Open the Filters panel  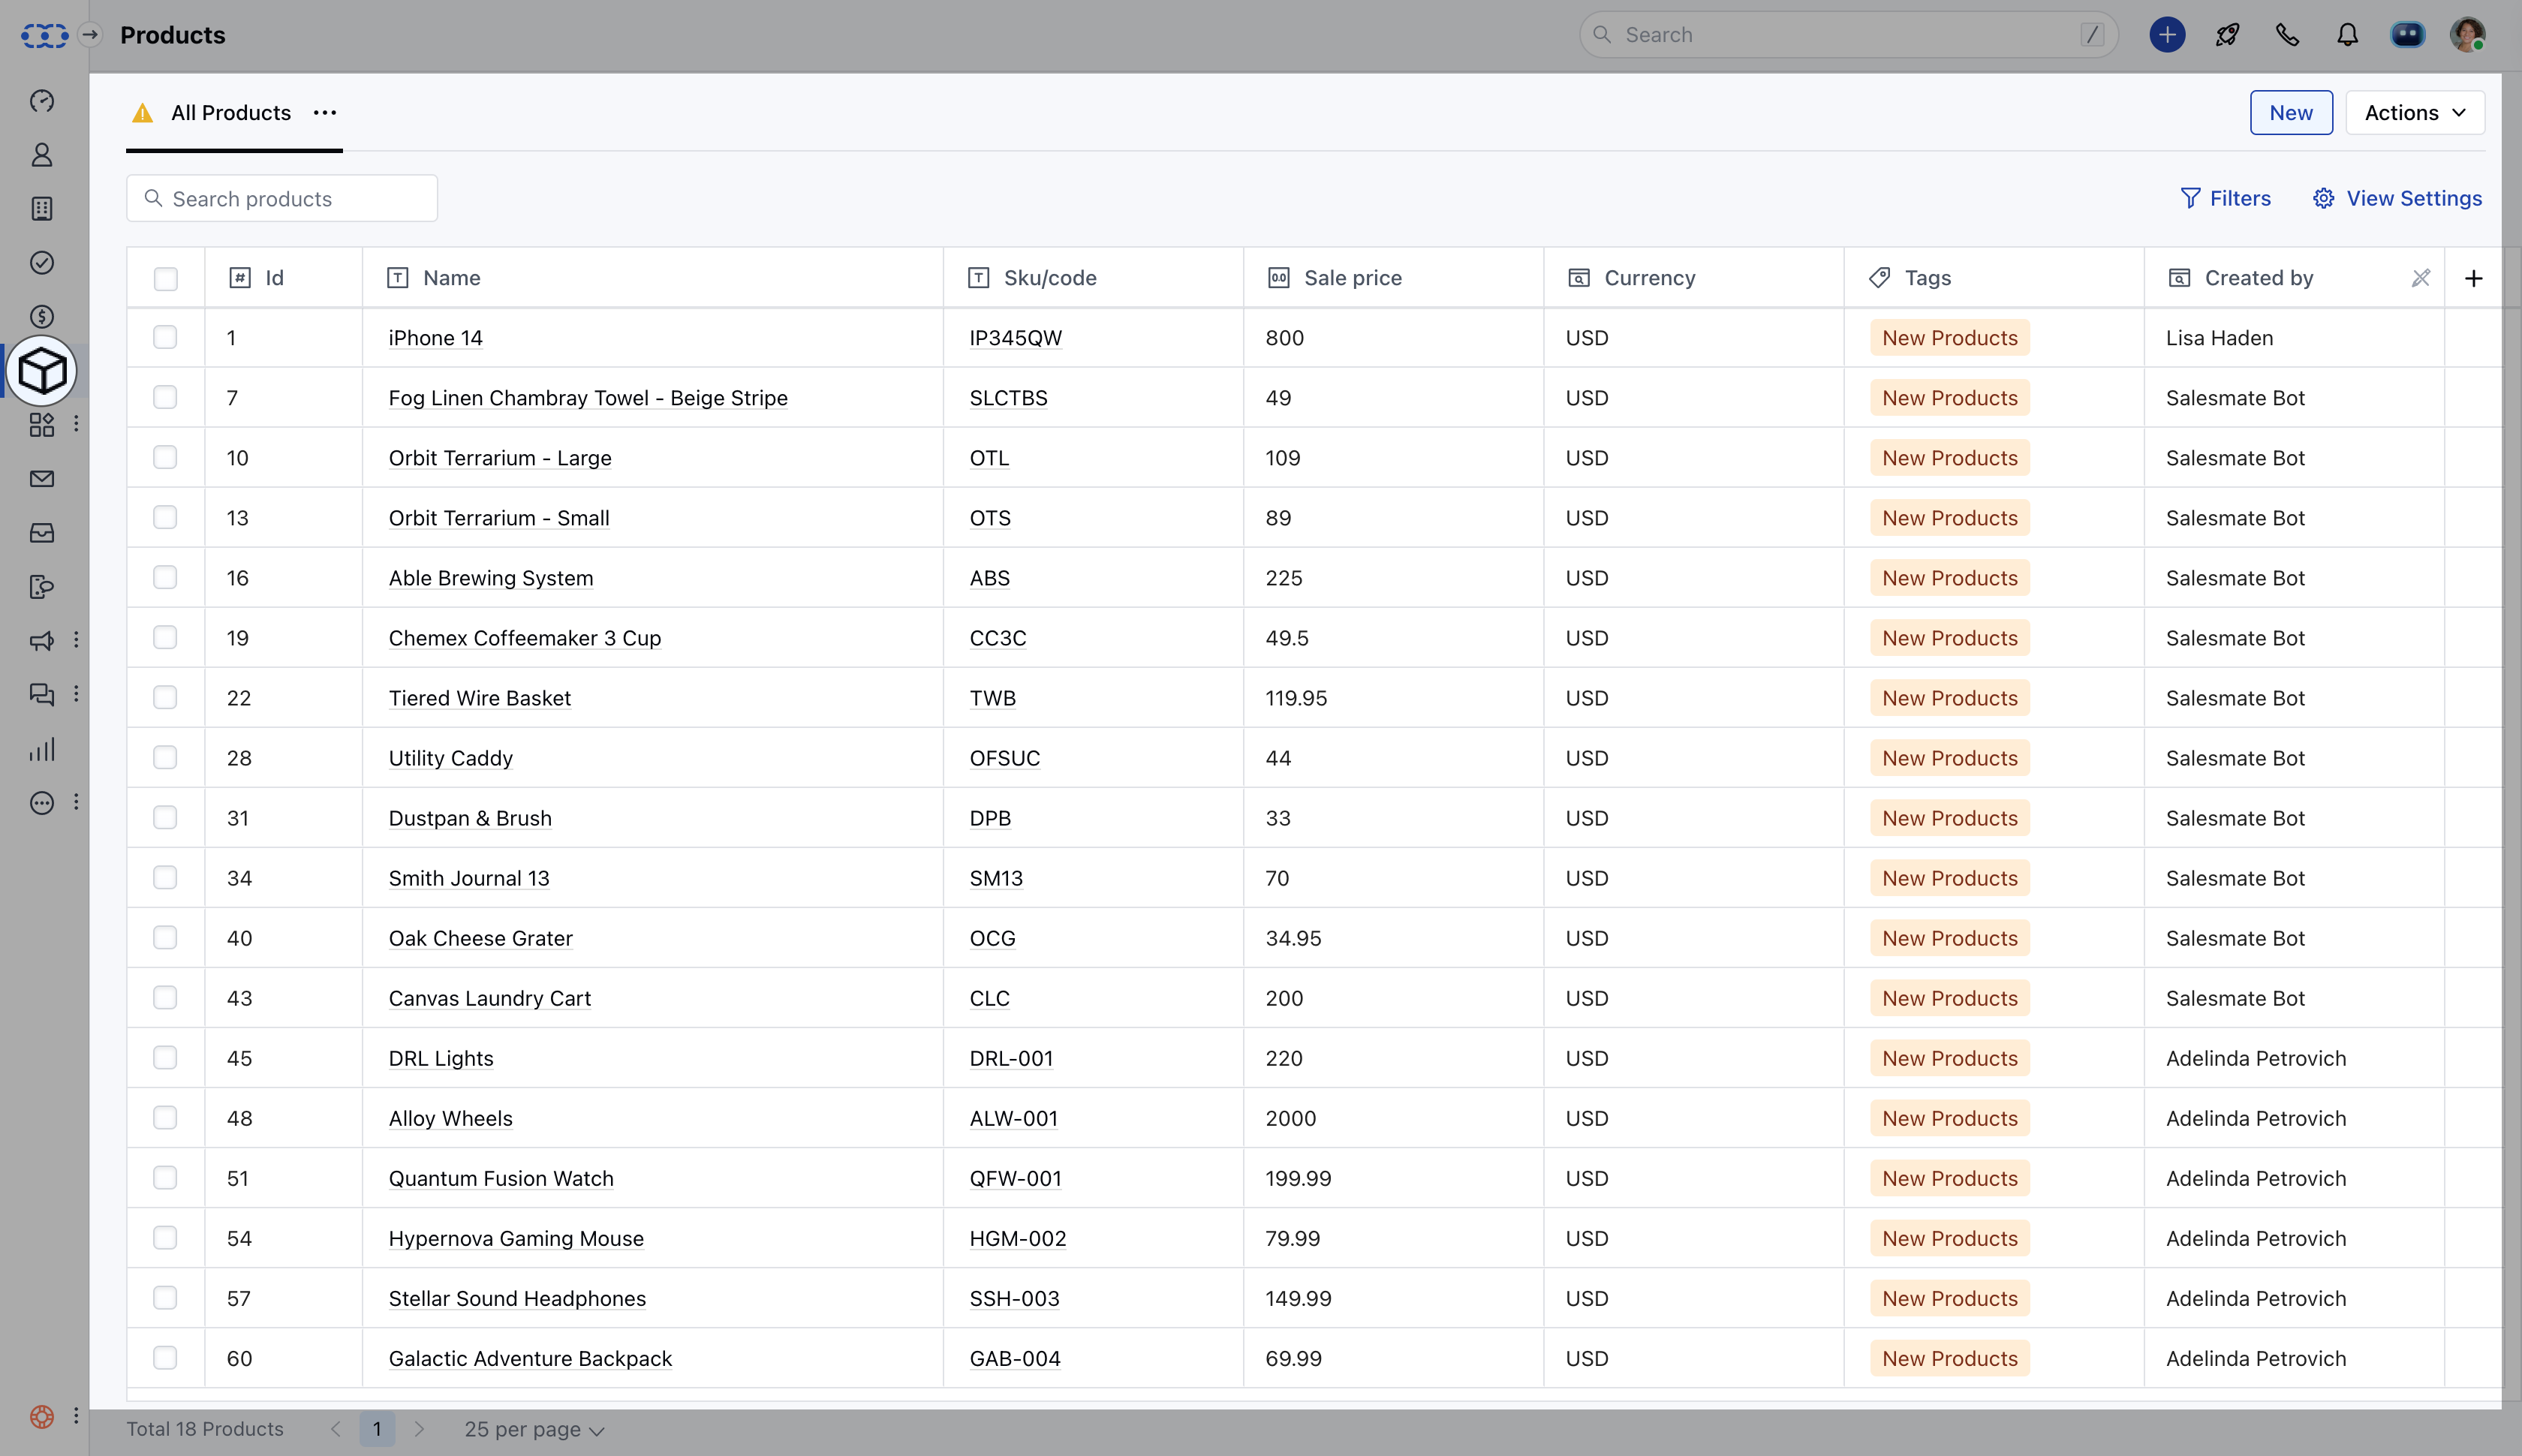[2225, 198]
